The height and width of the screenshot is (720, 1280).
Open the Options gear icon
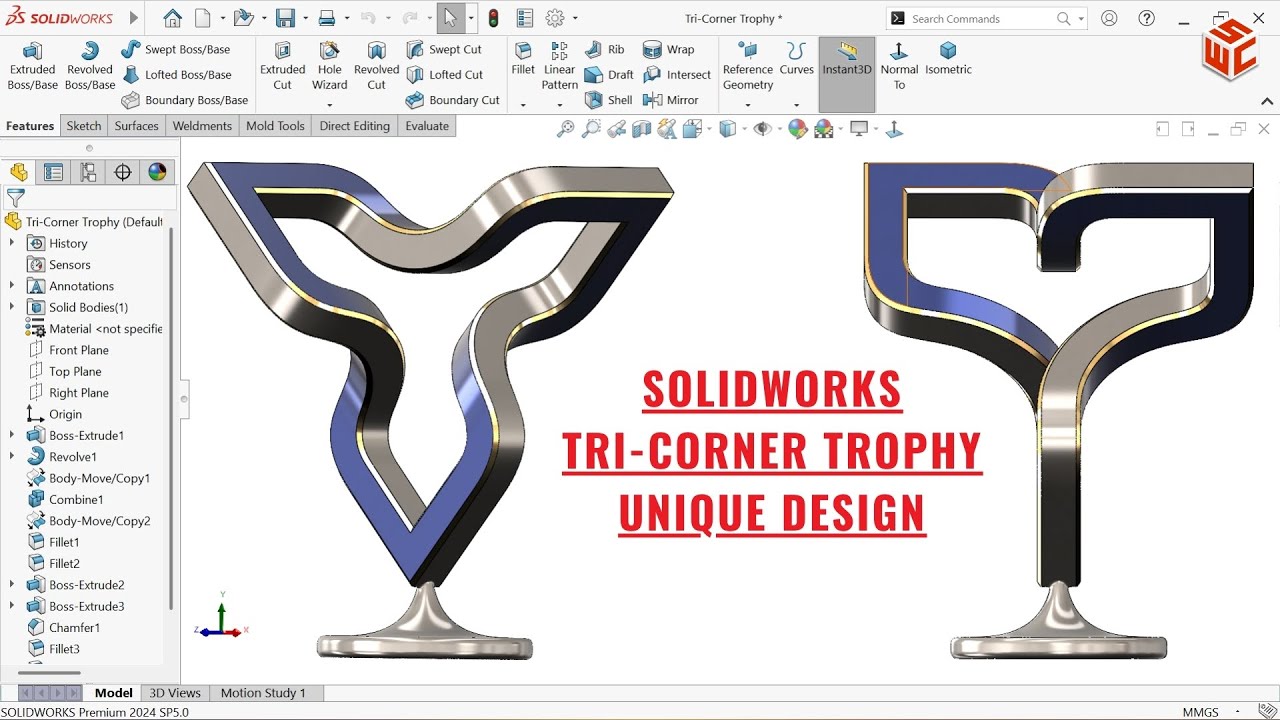pos(555,18)
